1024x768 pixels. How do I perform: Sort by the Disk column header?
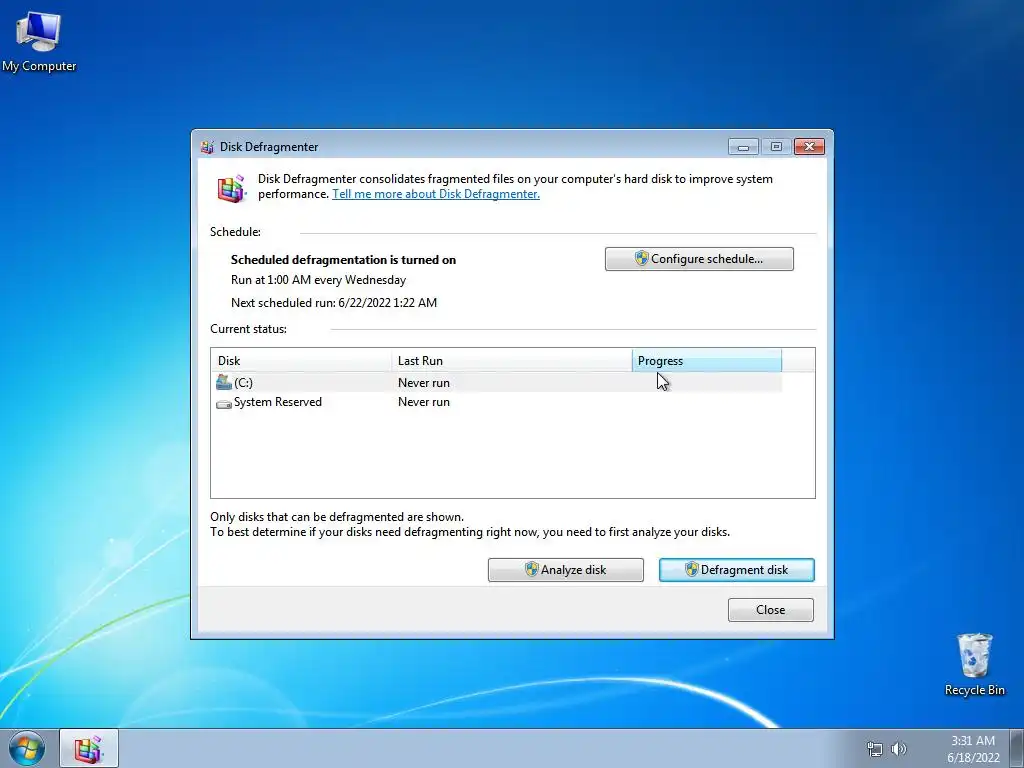pos(302,360)
